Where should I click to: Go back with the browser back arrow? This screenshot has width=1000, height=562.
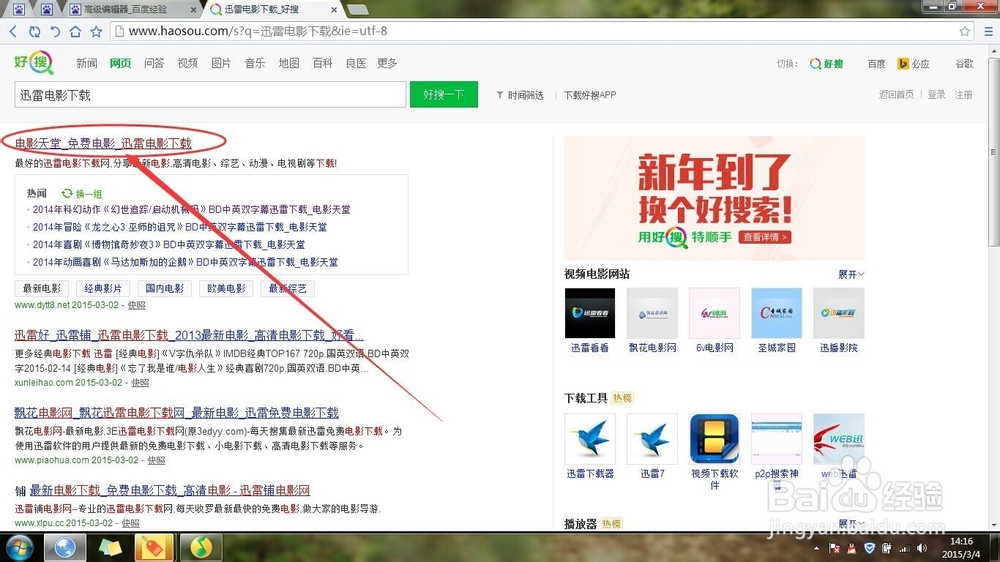pyautogui.click(x=13, y=31)
